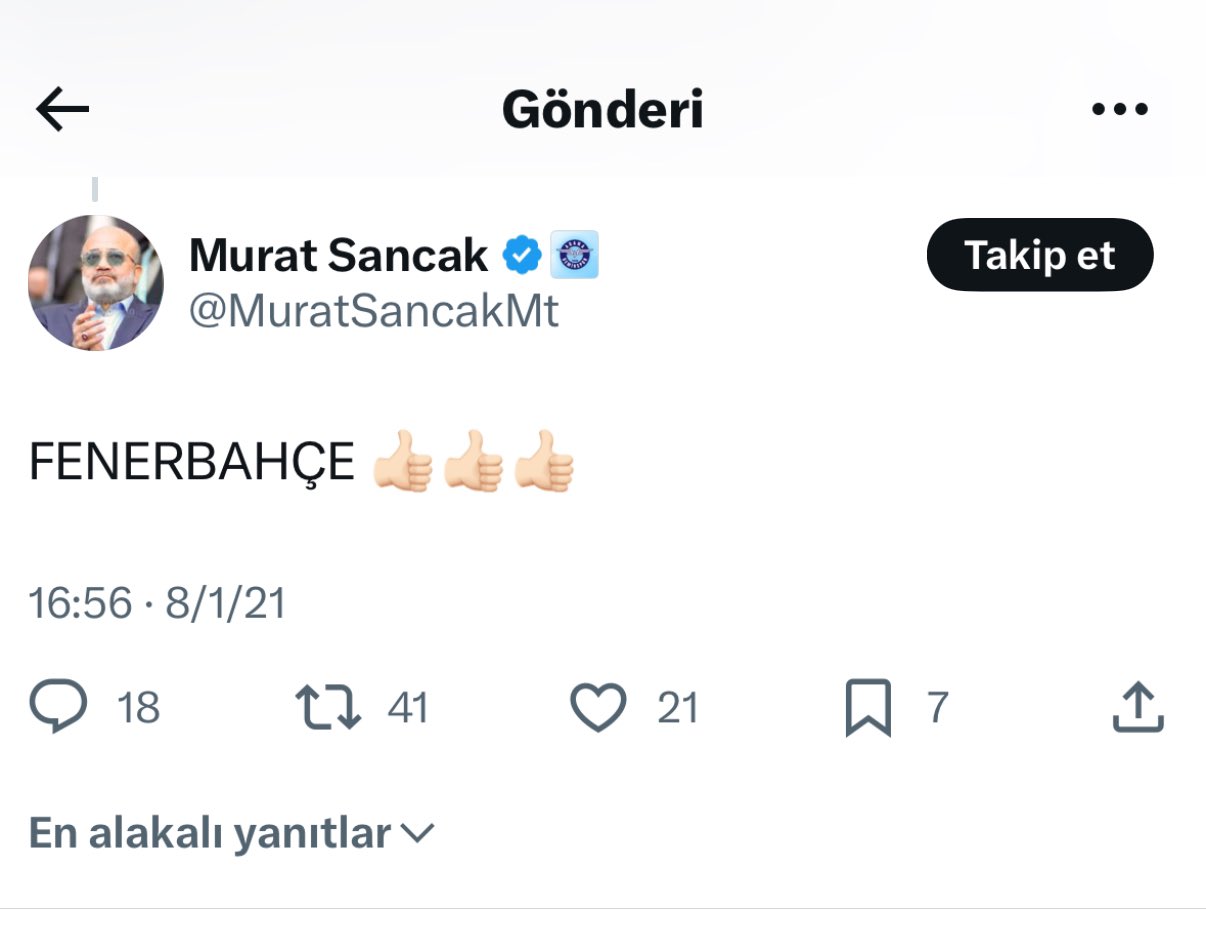Click the 16:56 · 8/1/21 timestamp
This screenshot has width=1206, height=931.
[x=157, y=603]
